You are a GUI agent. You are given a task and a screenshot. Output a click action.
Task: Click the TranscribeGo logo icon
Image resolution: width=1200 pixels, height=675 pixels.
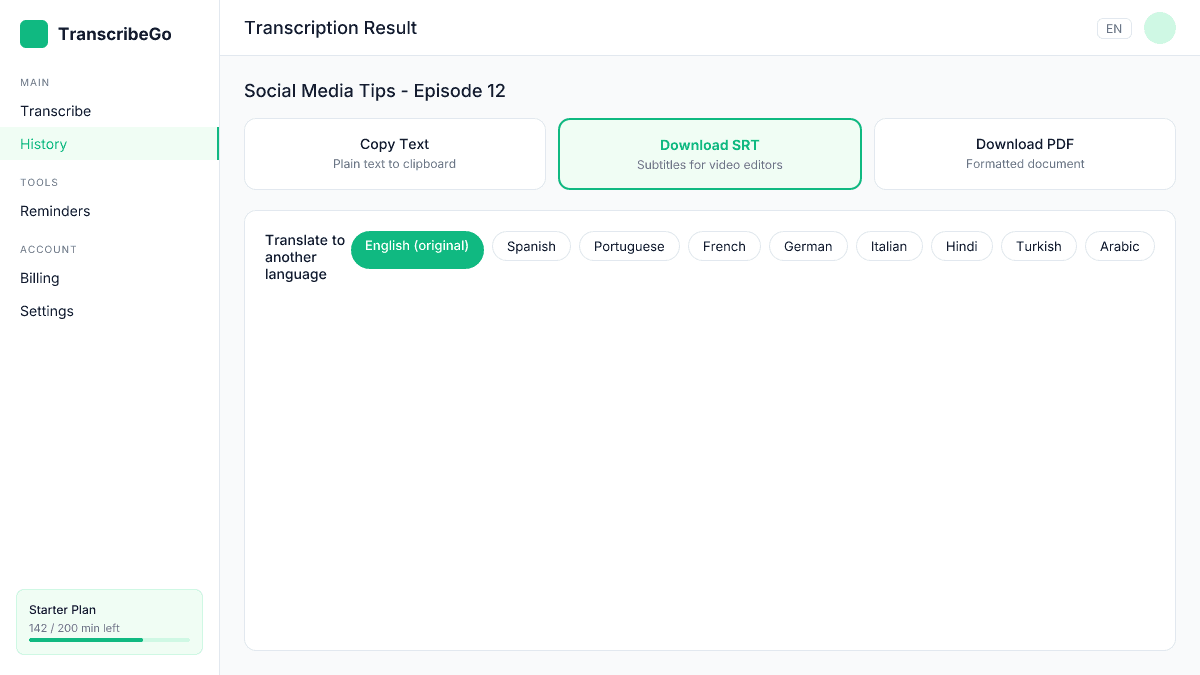tap(33, 33)
